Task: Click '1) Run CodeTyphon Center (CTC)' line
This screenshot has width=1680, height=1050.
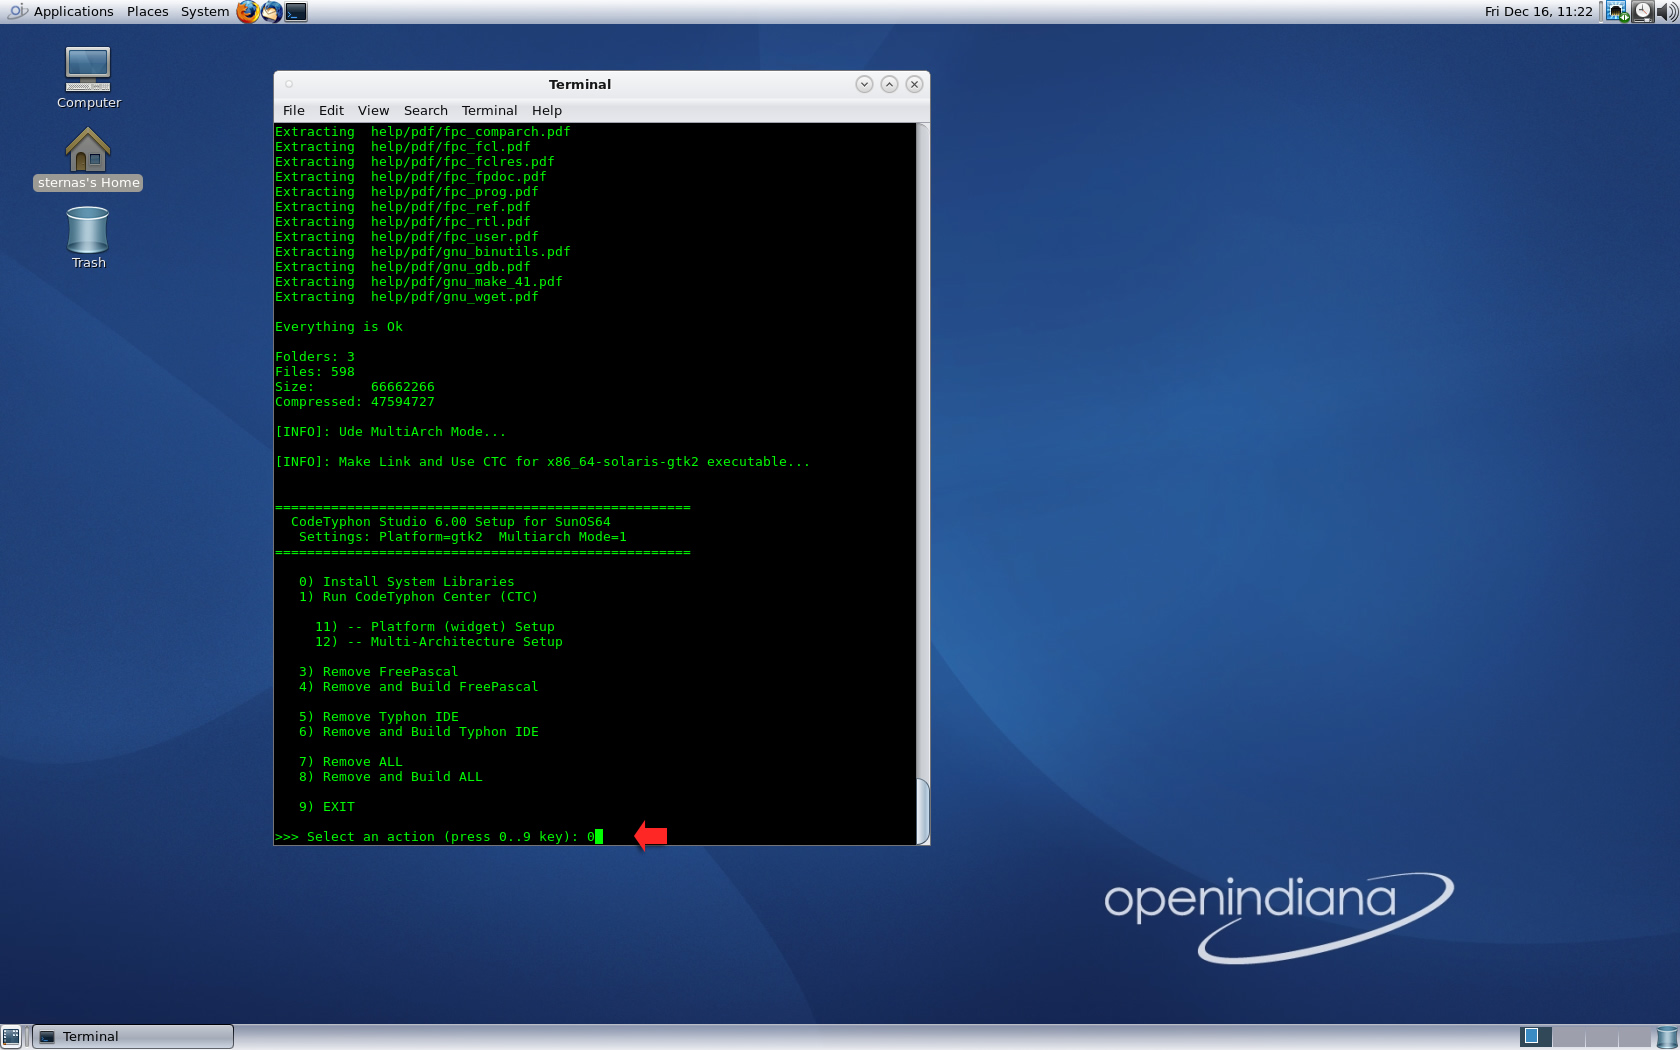Action: pos(418,597)
